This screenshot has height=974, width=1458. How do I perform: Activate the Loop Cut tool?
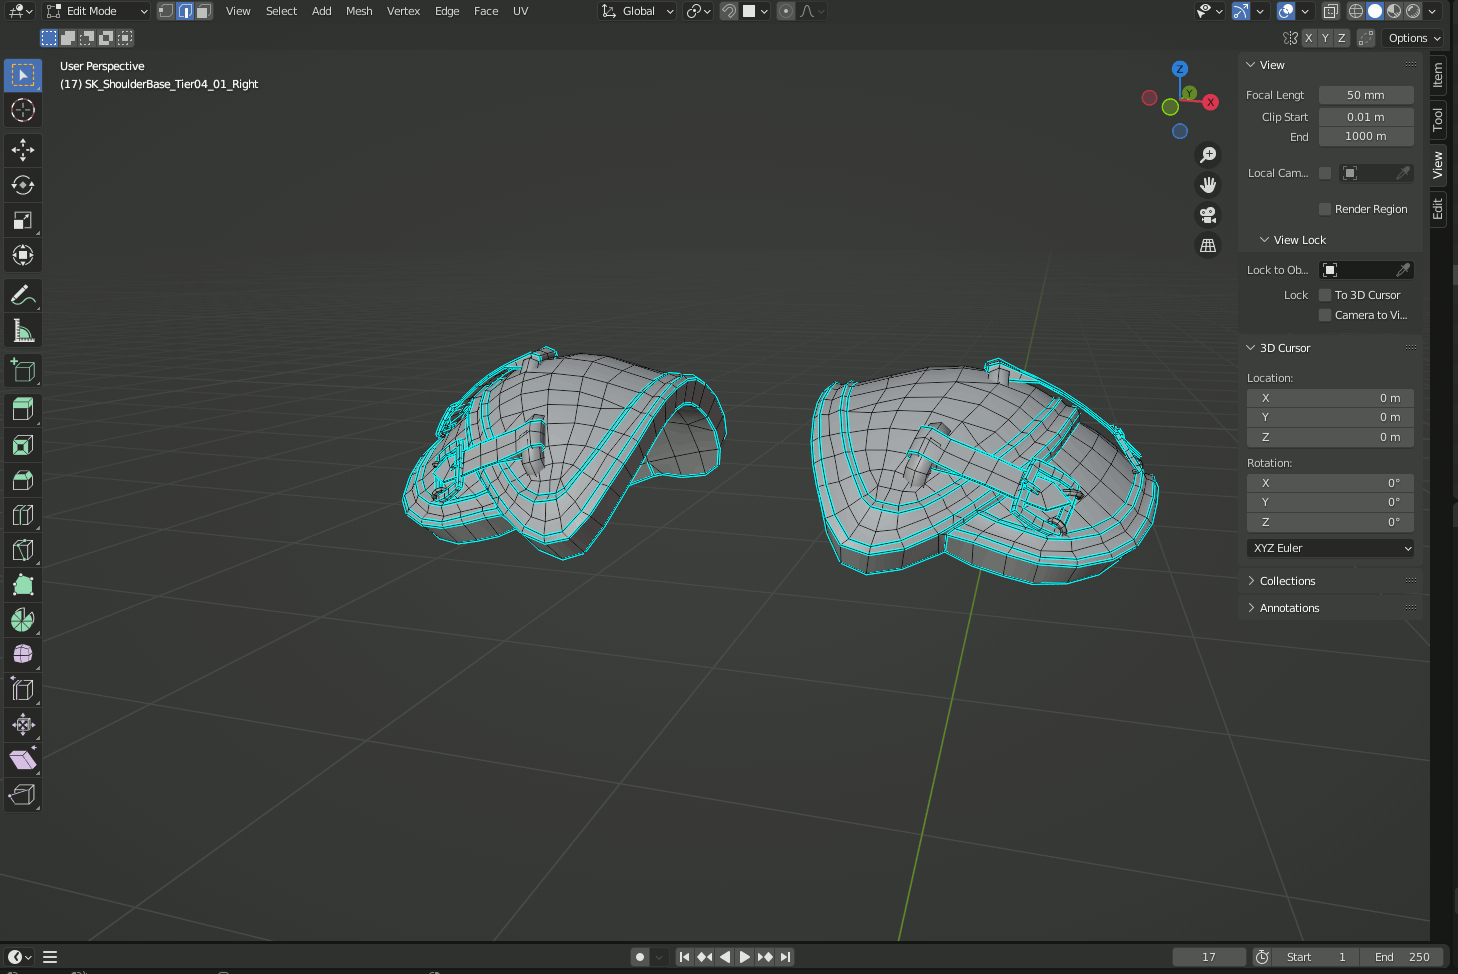(22, 514)
